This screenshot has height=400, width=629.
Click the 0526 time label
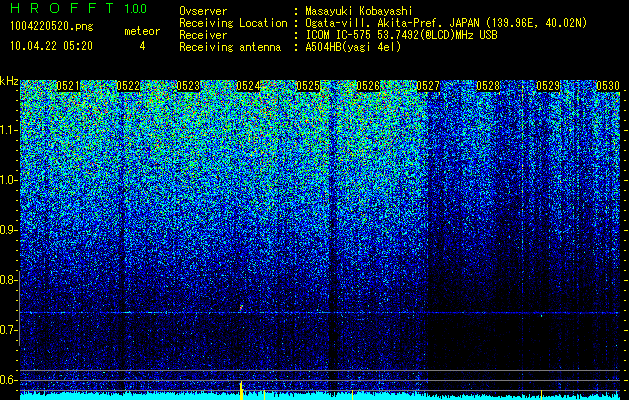[368, 86]
